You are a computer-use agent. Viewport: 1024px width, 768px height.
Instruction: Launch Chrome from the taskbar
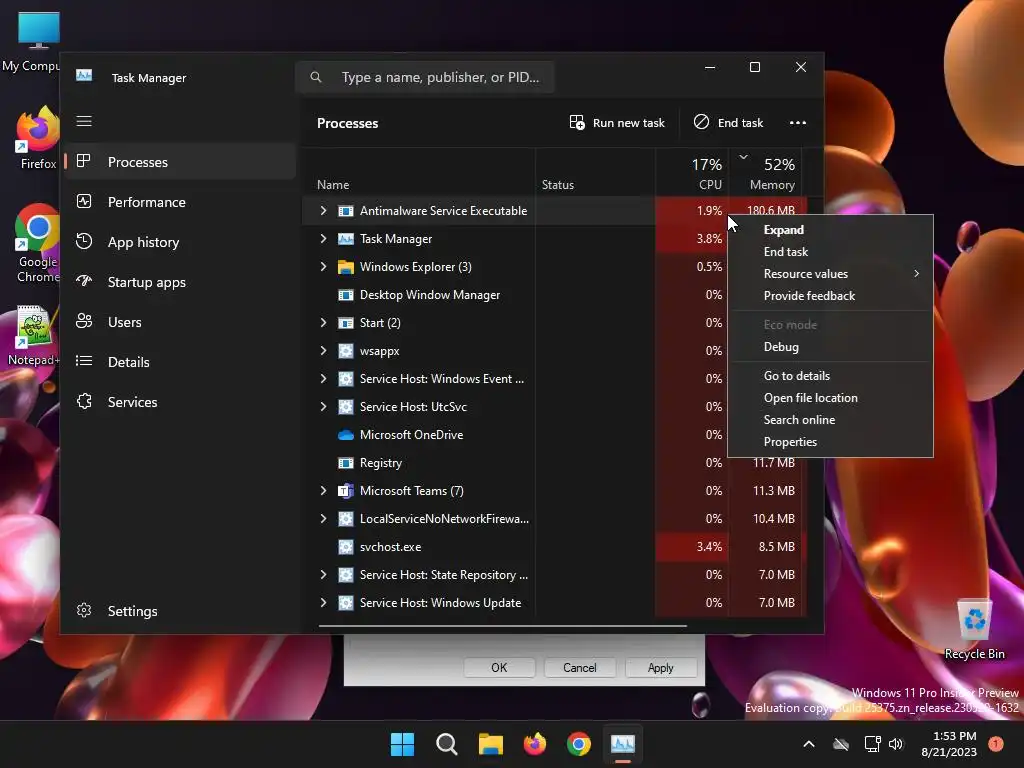[x=579, y=744]
